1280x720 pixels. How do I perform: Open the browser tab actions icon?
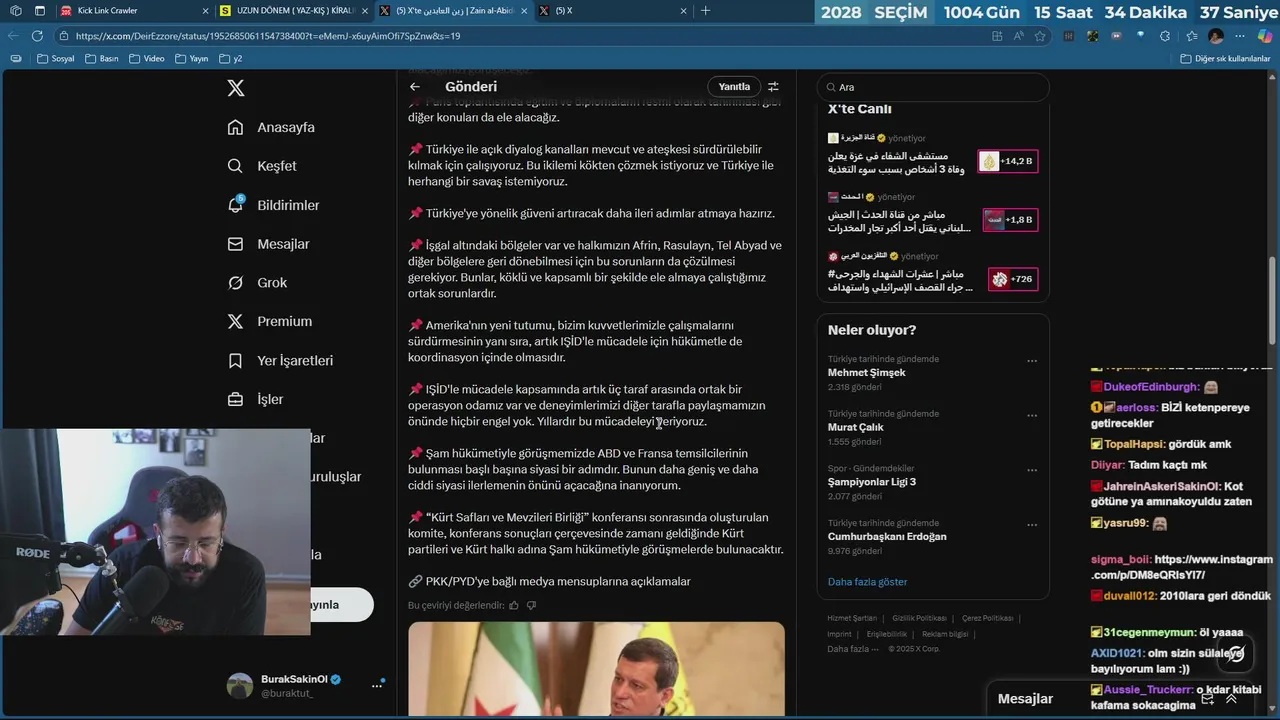point(40,11)
